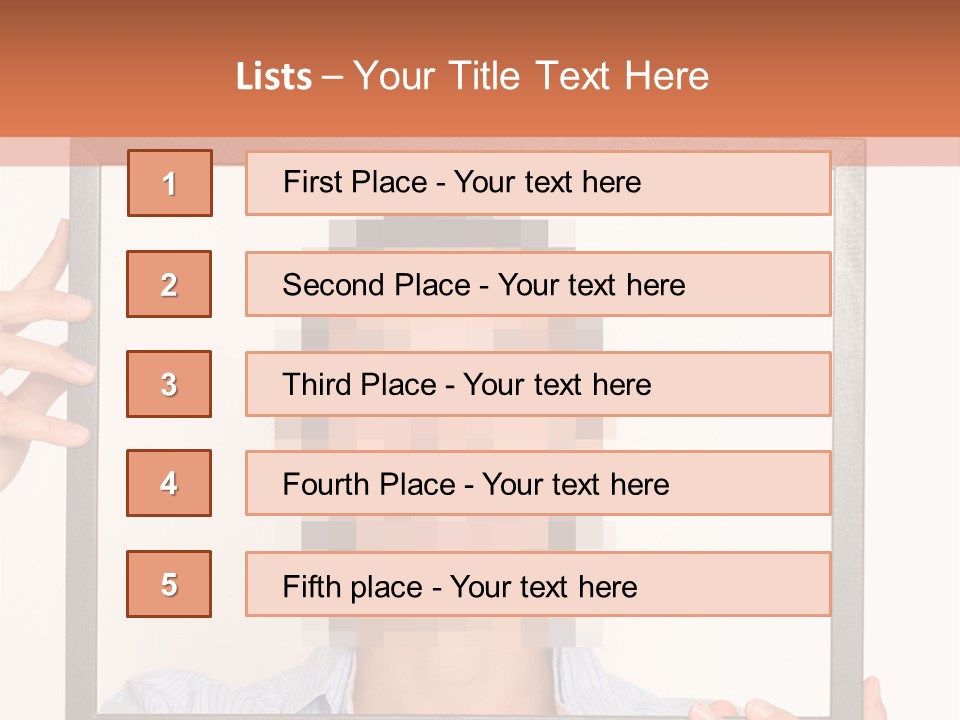Select the number 2 box
960x720 pixels.
(x=169, y=284)
